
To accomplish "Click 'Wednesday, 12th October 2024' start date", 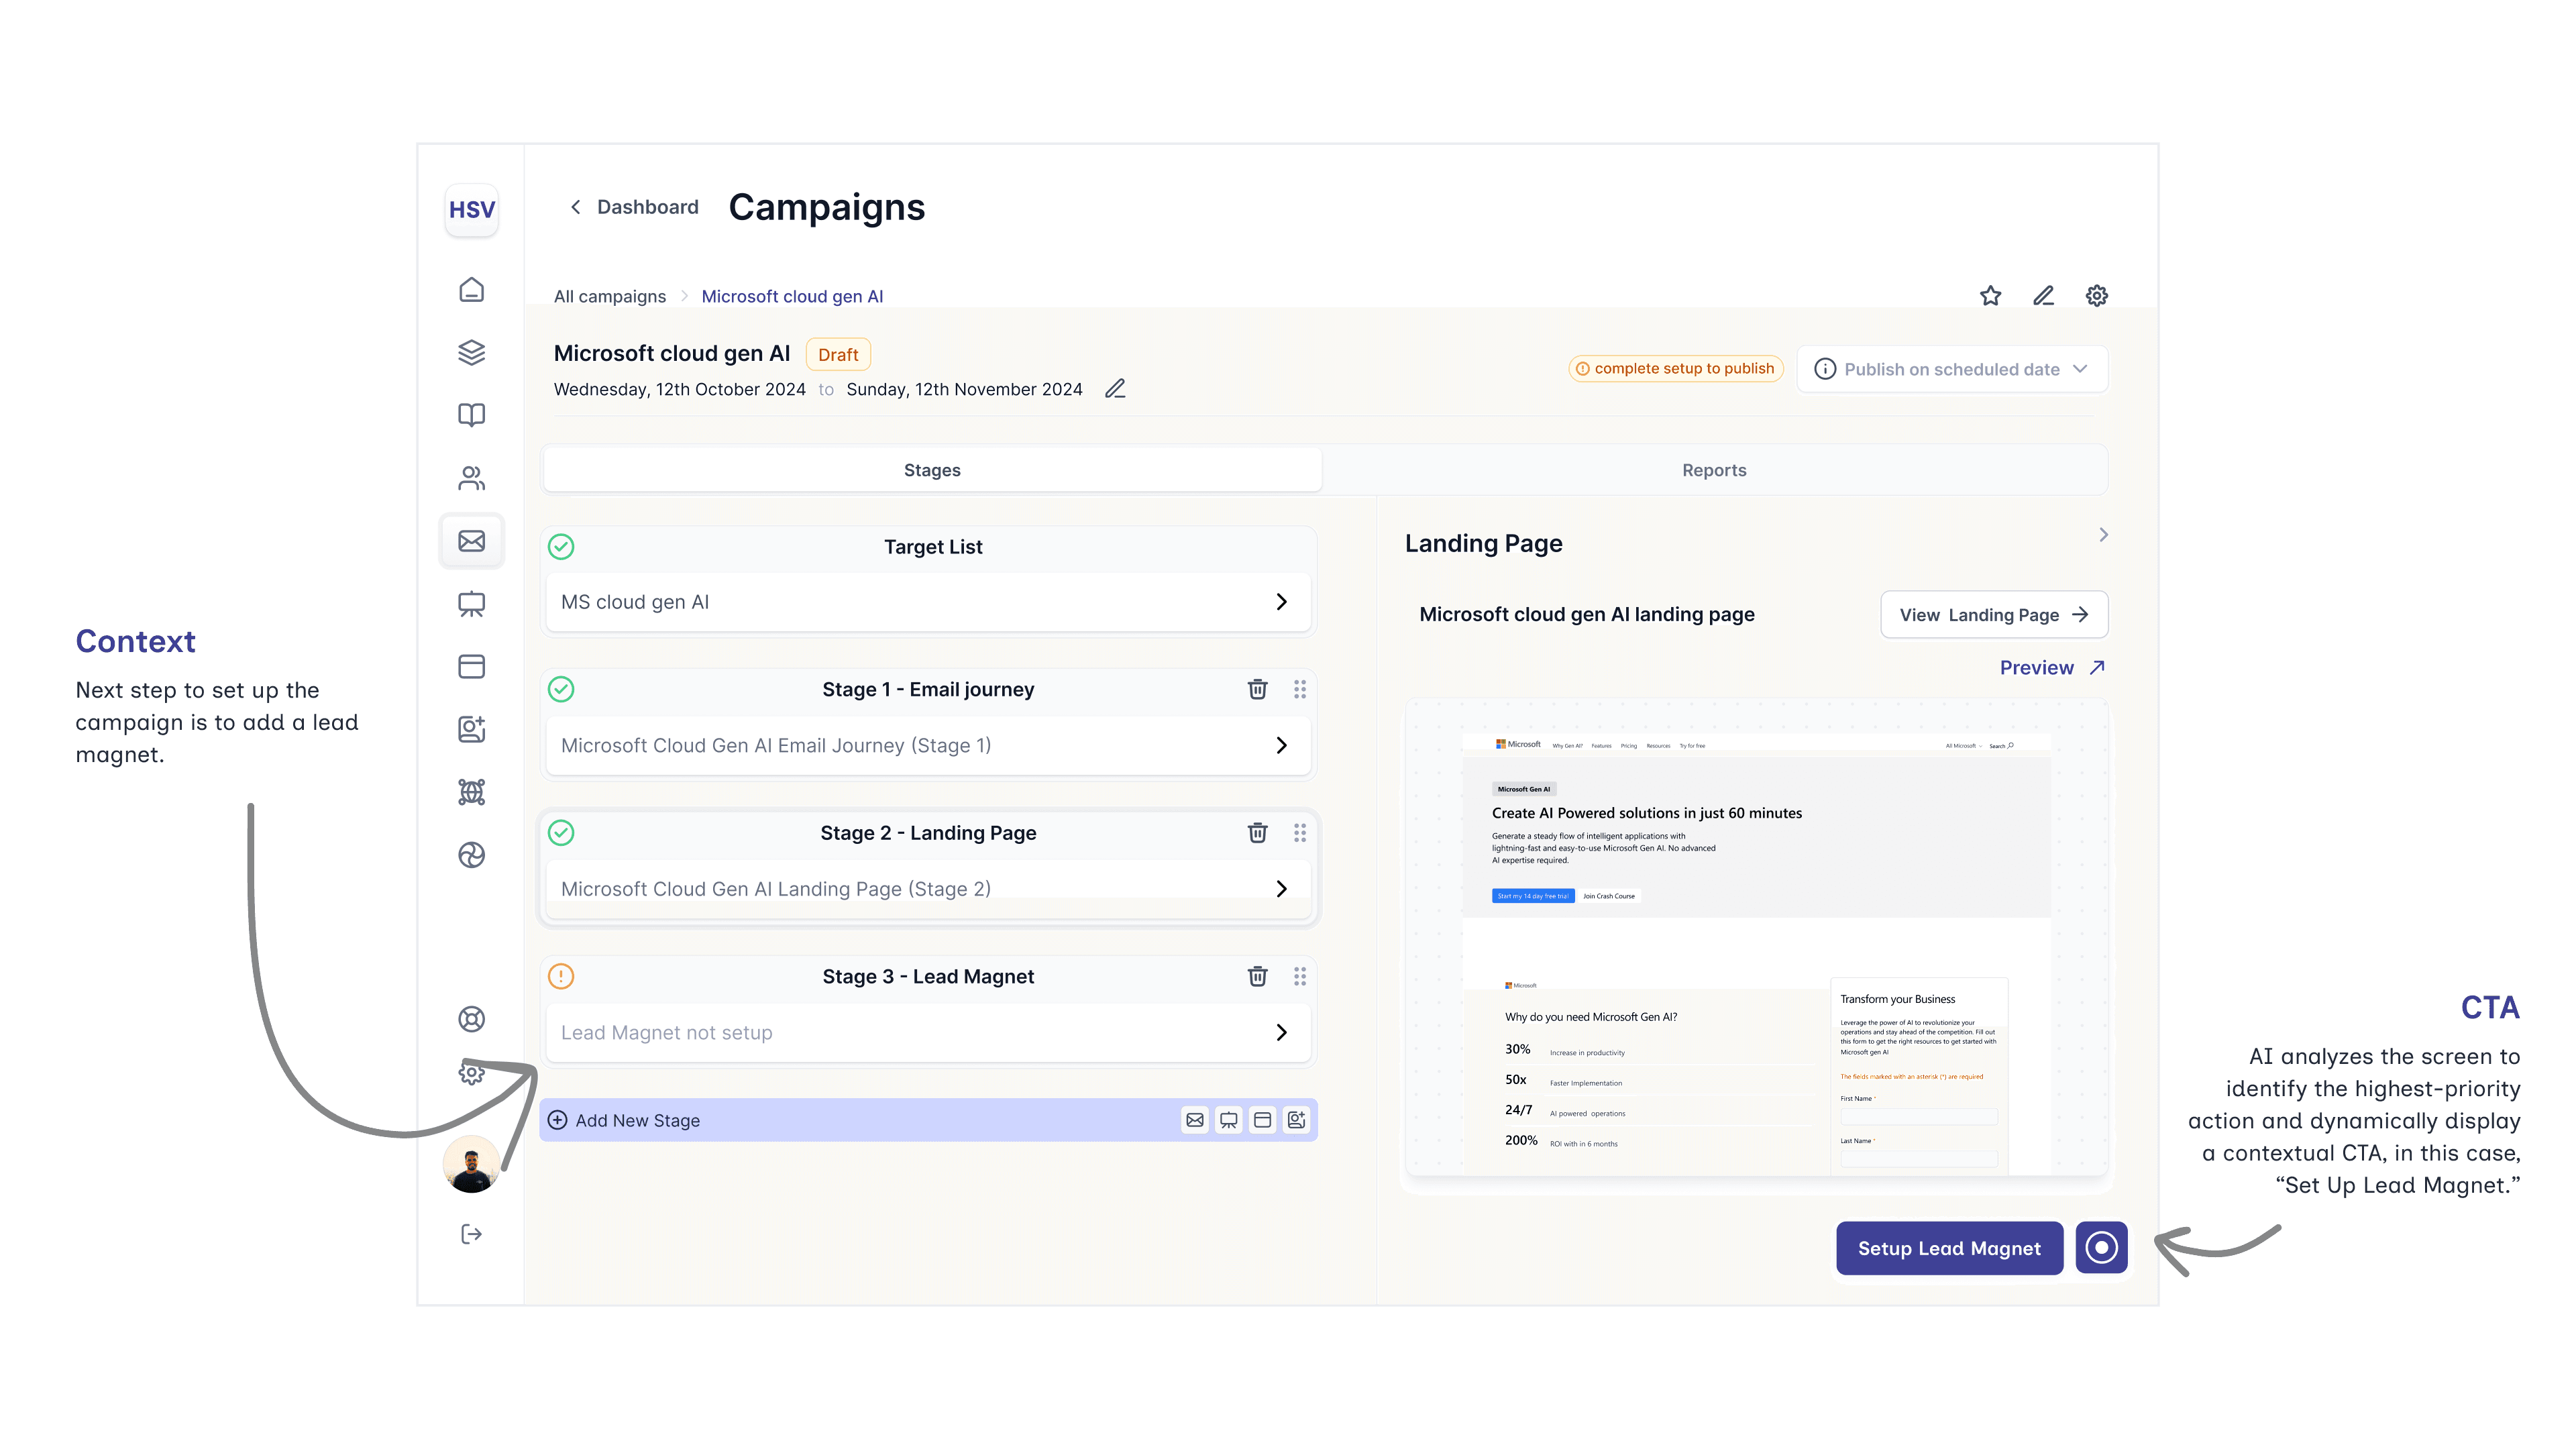I will 679,389.
